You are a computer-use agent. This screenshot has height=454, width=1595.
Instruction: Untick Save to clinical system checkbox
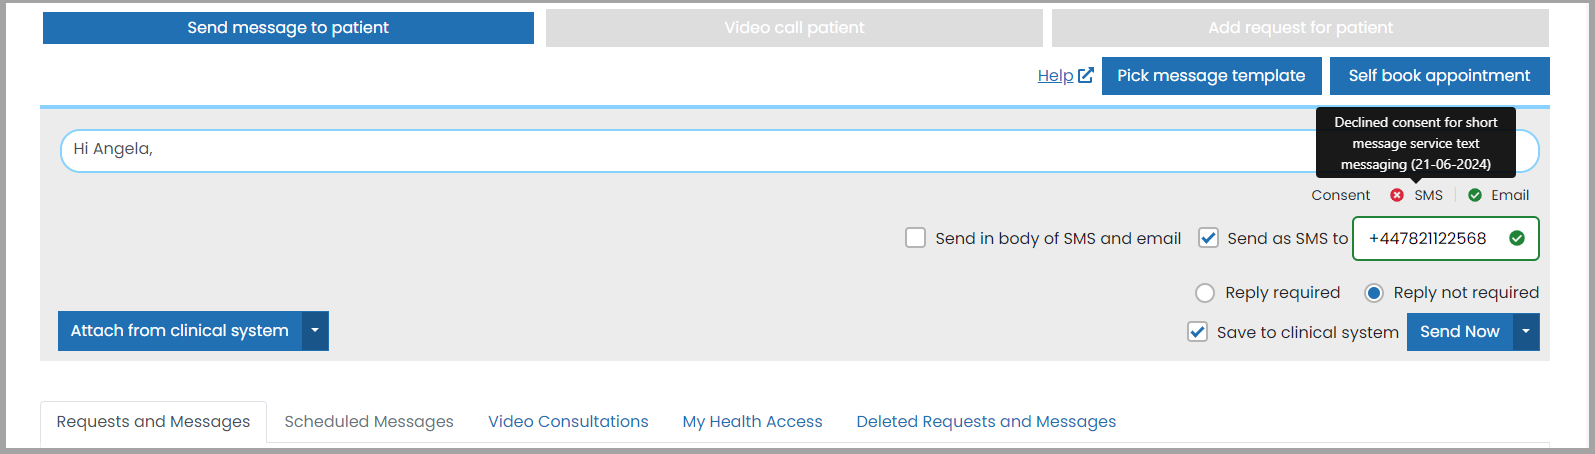(x=1197, y=332)
